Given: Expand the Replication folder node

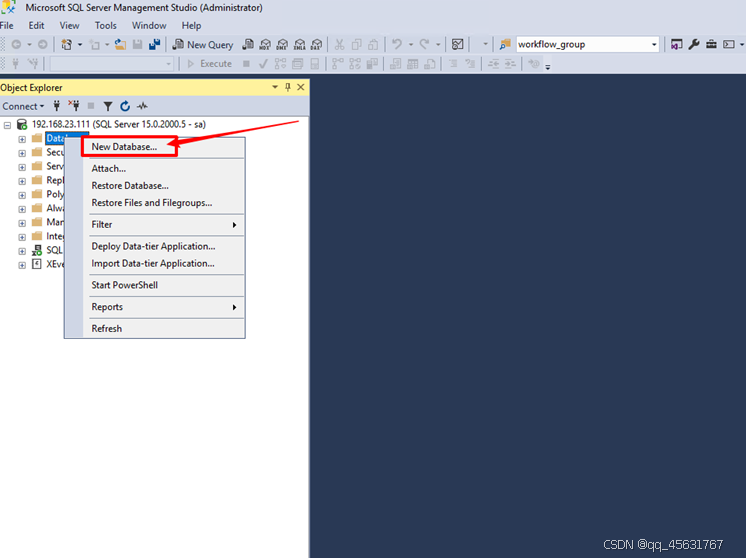Looking at the screenshot, I should point(22,181).
